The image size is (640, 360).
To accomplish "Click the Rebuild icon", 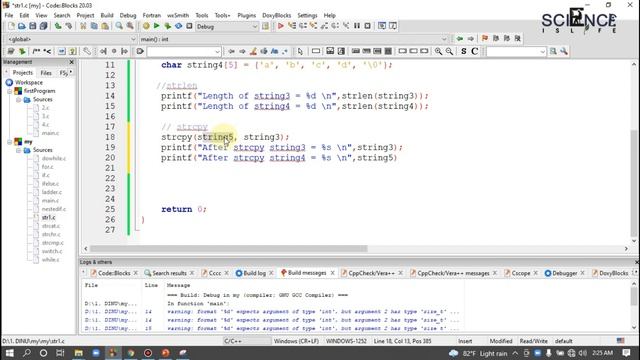I will click(x=178, y=26).
